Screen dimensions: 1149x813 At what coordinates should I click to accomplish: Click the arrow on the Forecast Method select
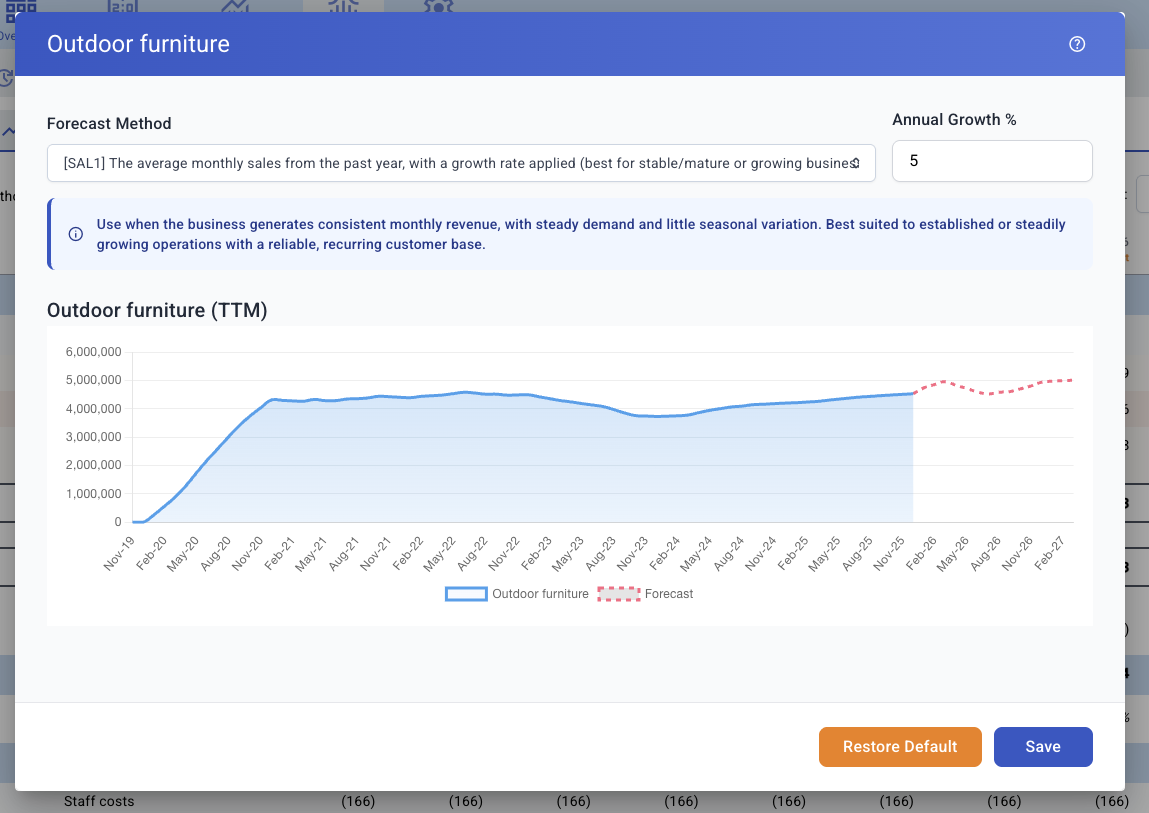[856, 163]
